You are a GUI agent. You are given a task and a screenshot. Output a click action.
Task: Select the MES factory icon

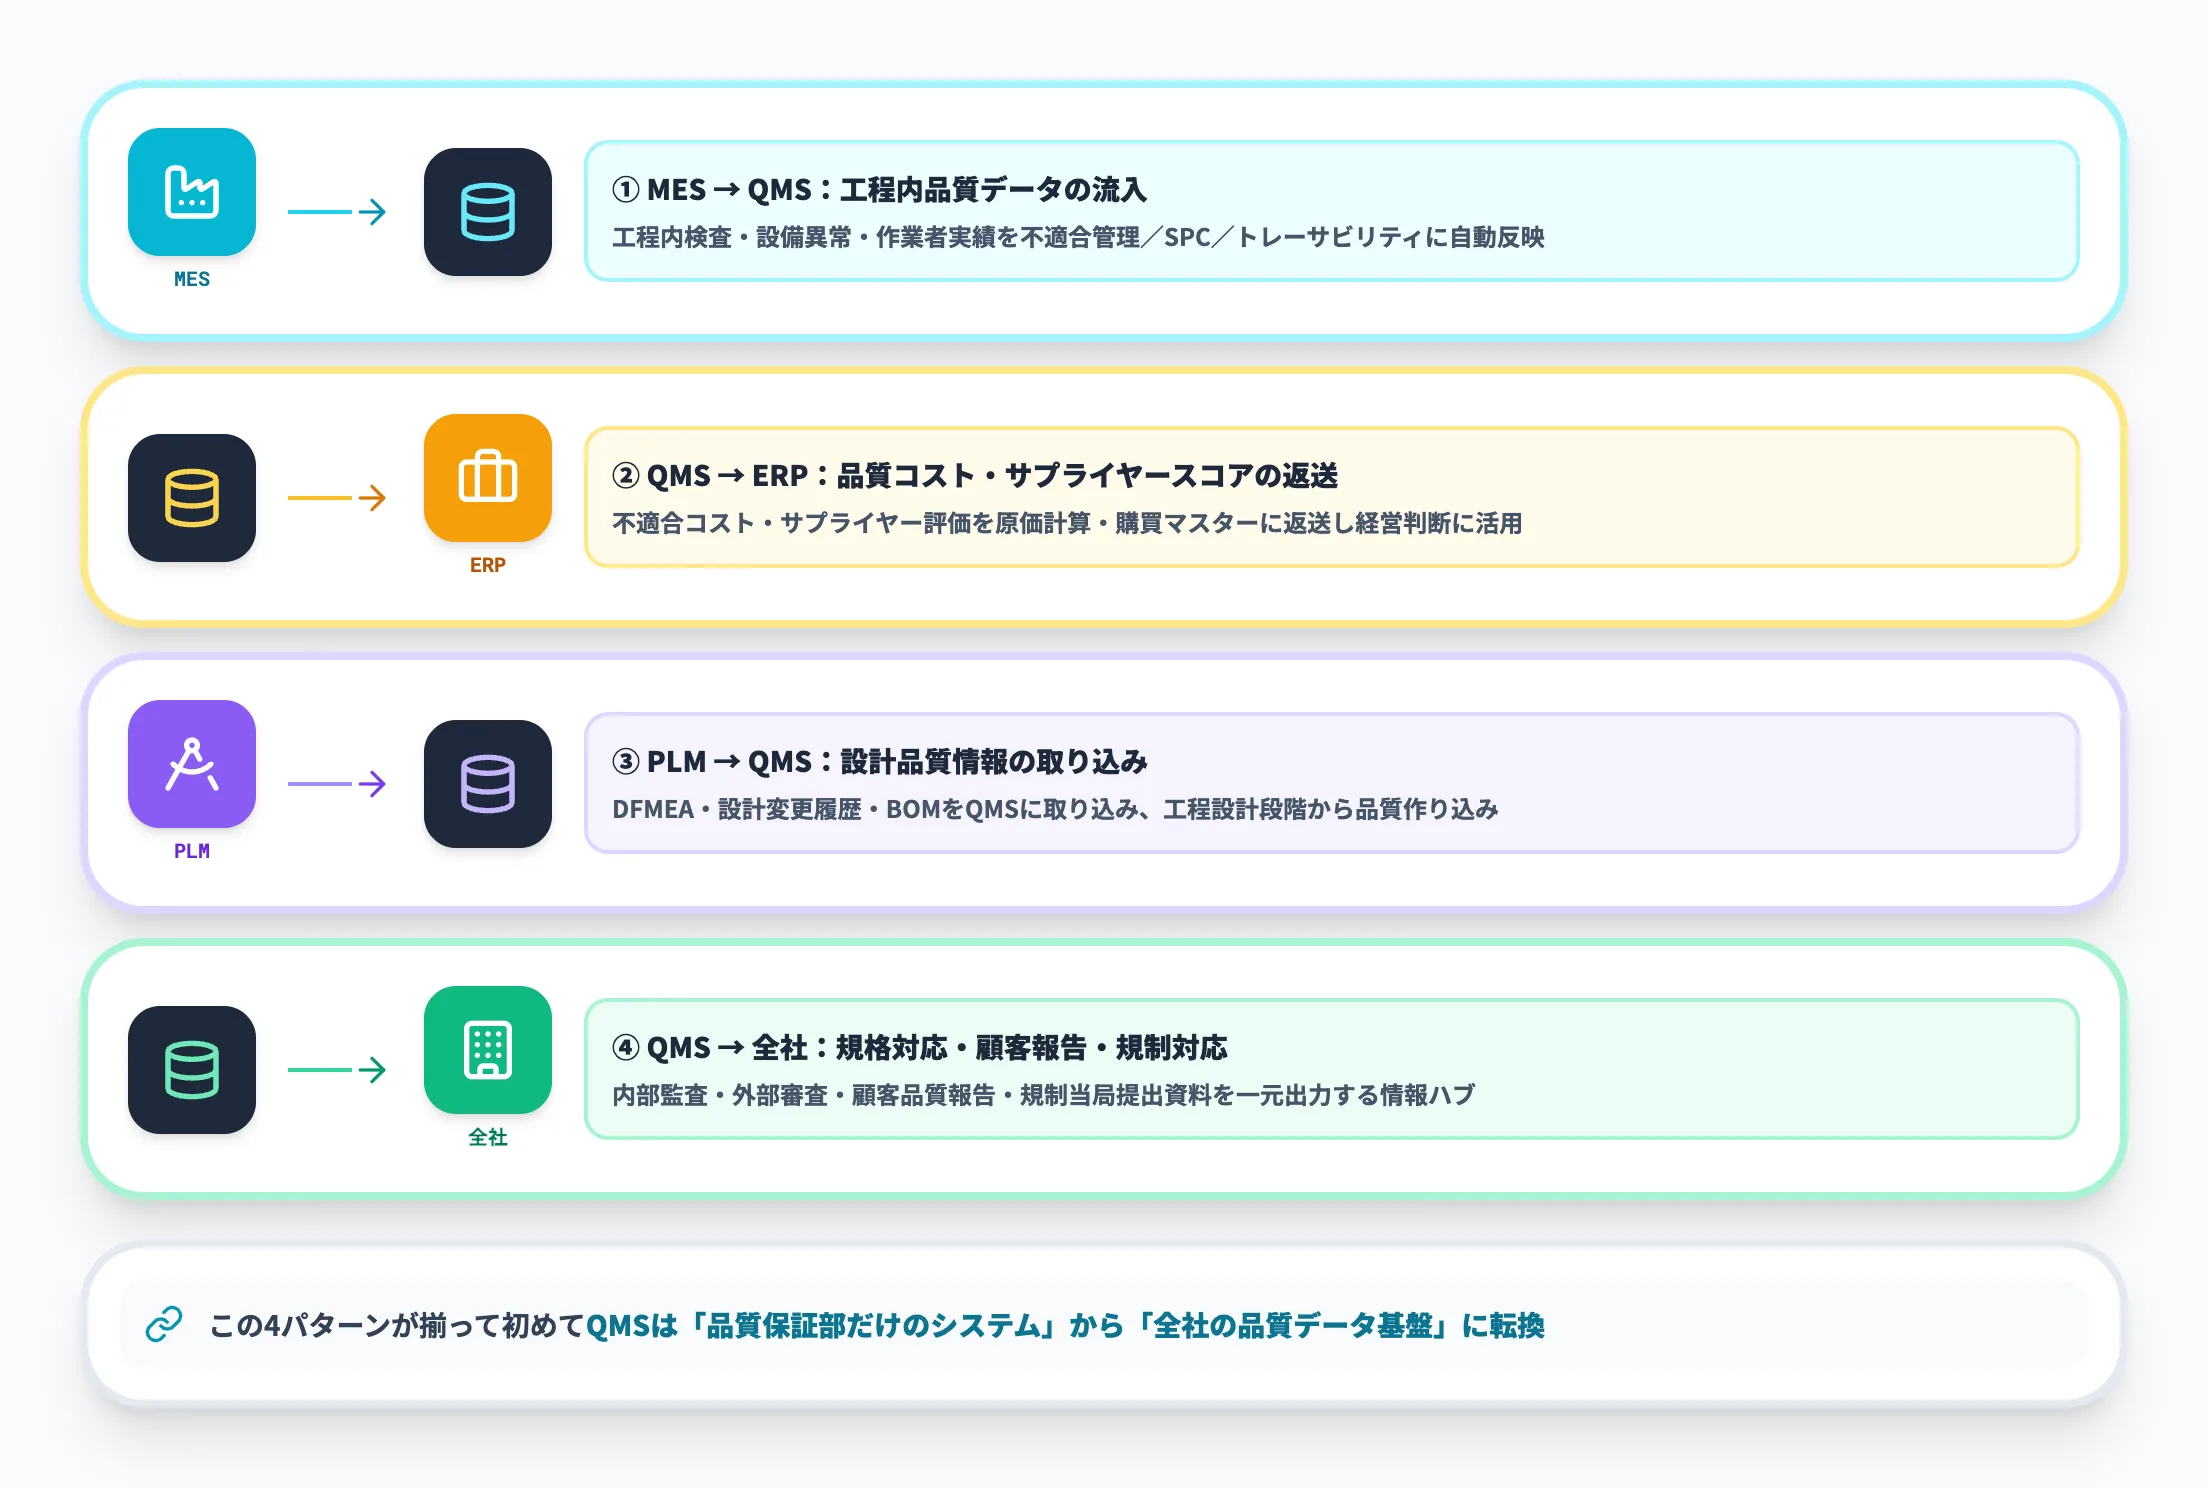coord(192,194)
